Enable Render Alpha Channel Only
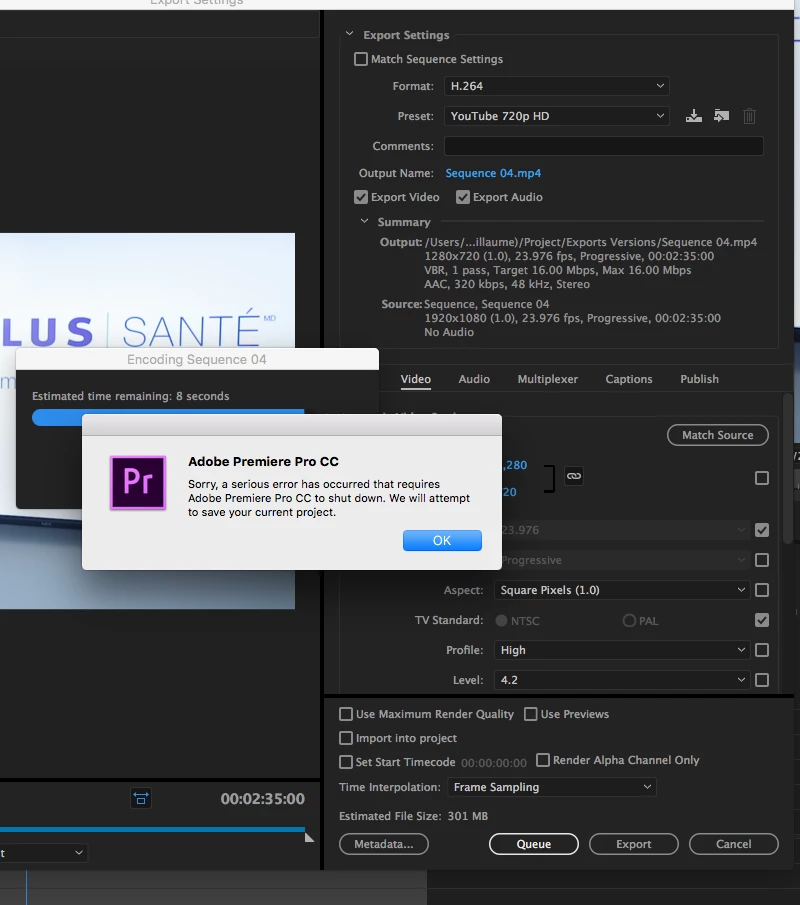The image size is (800, 905). coord(543,760)
